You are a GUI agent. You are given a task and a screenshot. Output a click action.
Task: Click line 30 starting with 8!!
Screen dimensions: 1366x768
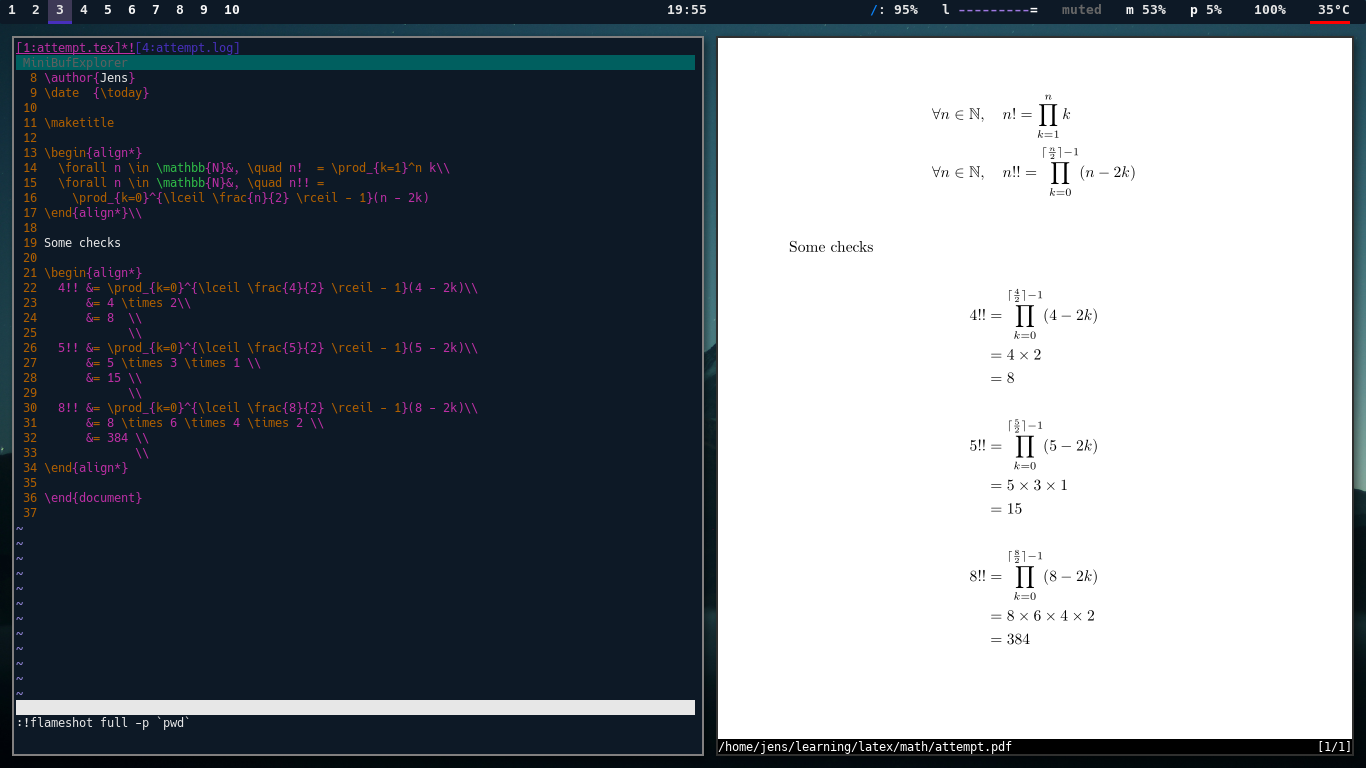(x=268, y=407)
